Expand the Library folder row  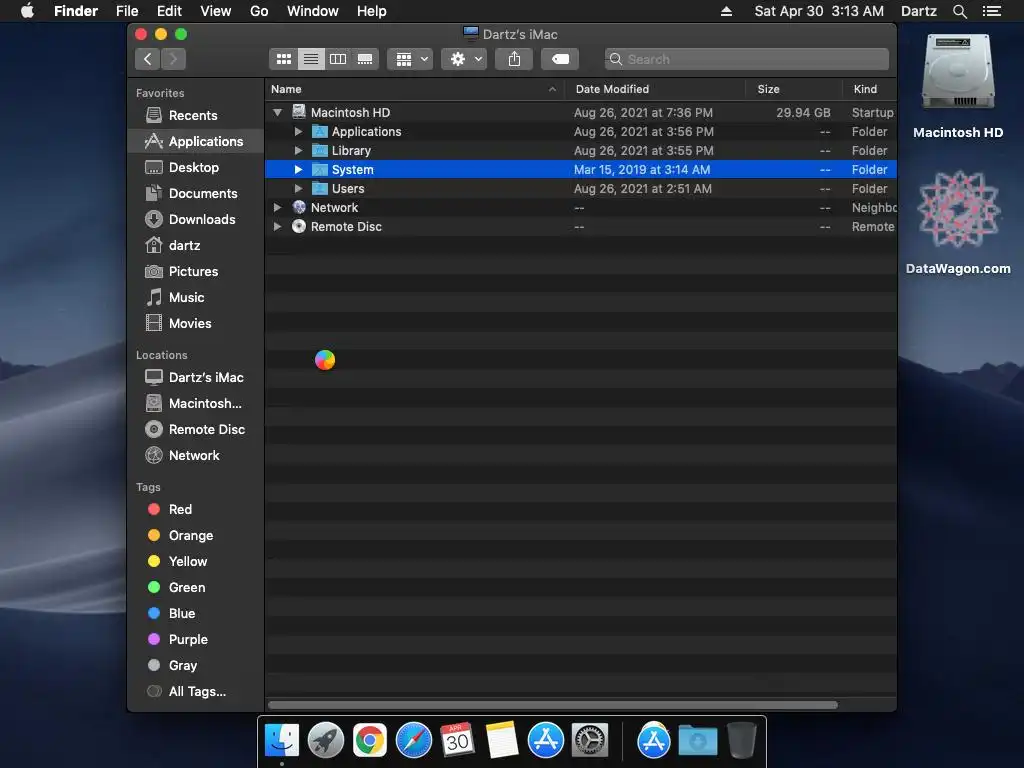[298, 150]
